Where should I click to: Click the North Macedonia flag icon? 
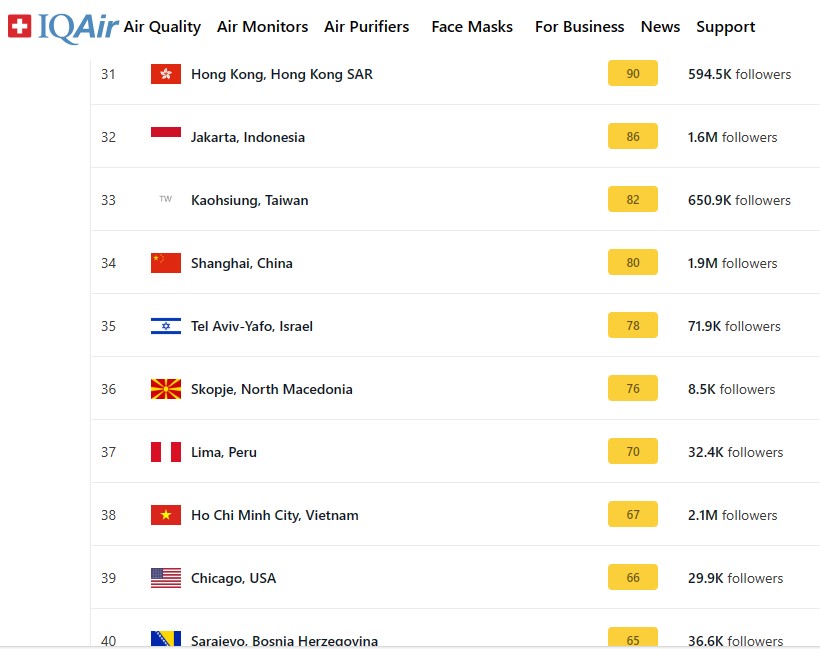pos(166,389)
